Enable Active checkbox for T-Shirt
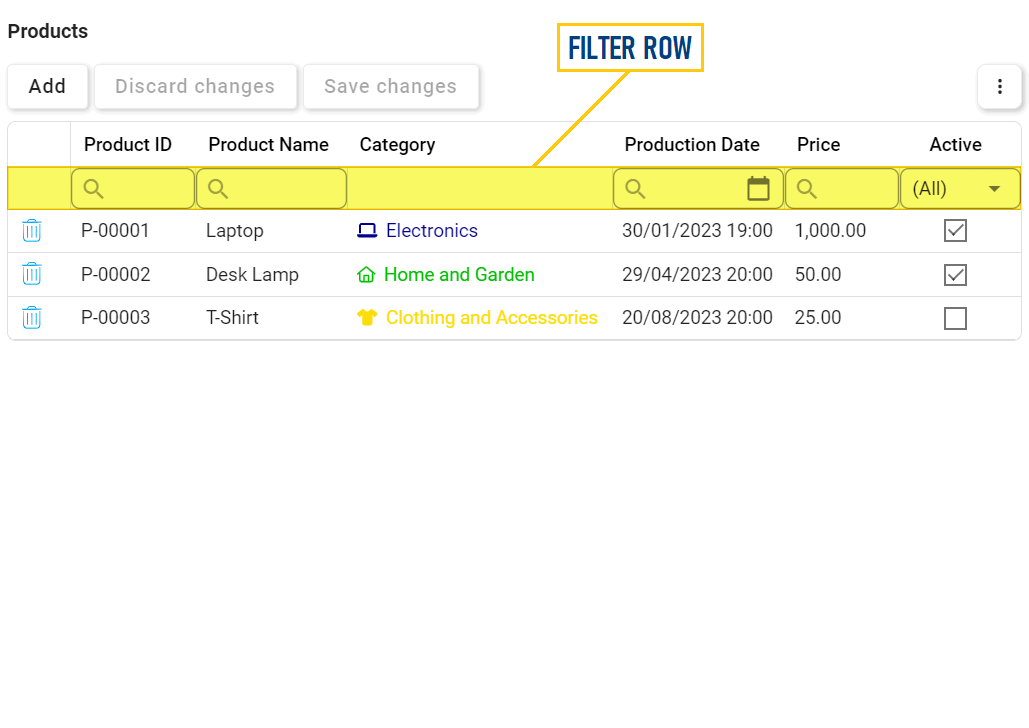The height and width of the screenshot is (728, 1029). (x=955, y=318)
